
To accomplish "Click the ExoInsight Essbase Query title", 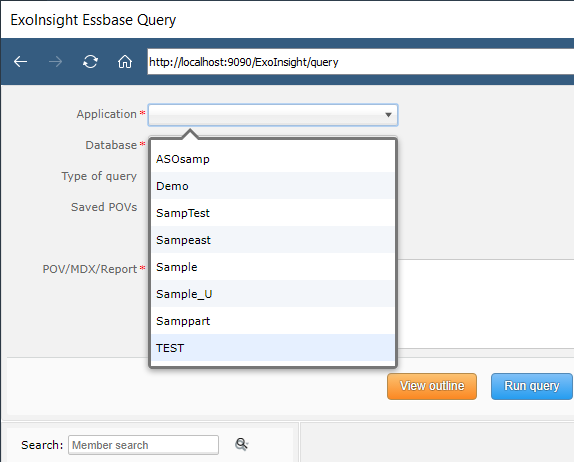I will click(93, 20).
